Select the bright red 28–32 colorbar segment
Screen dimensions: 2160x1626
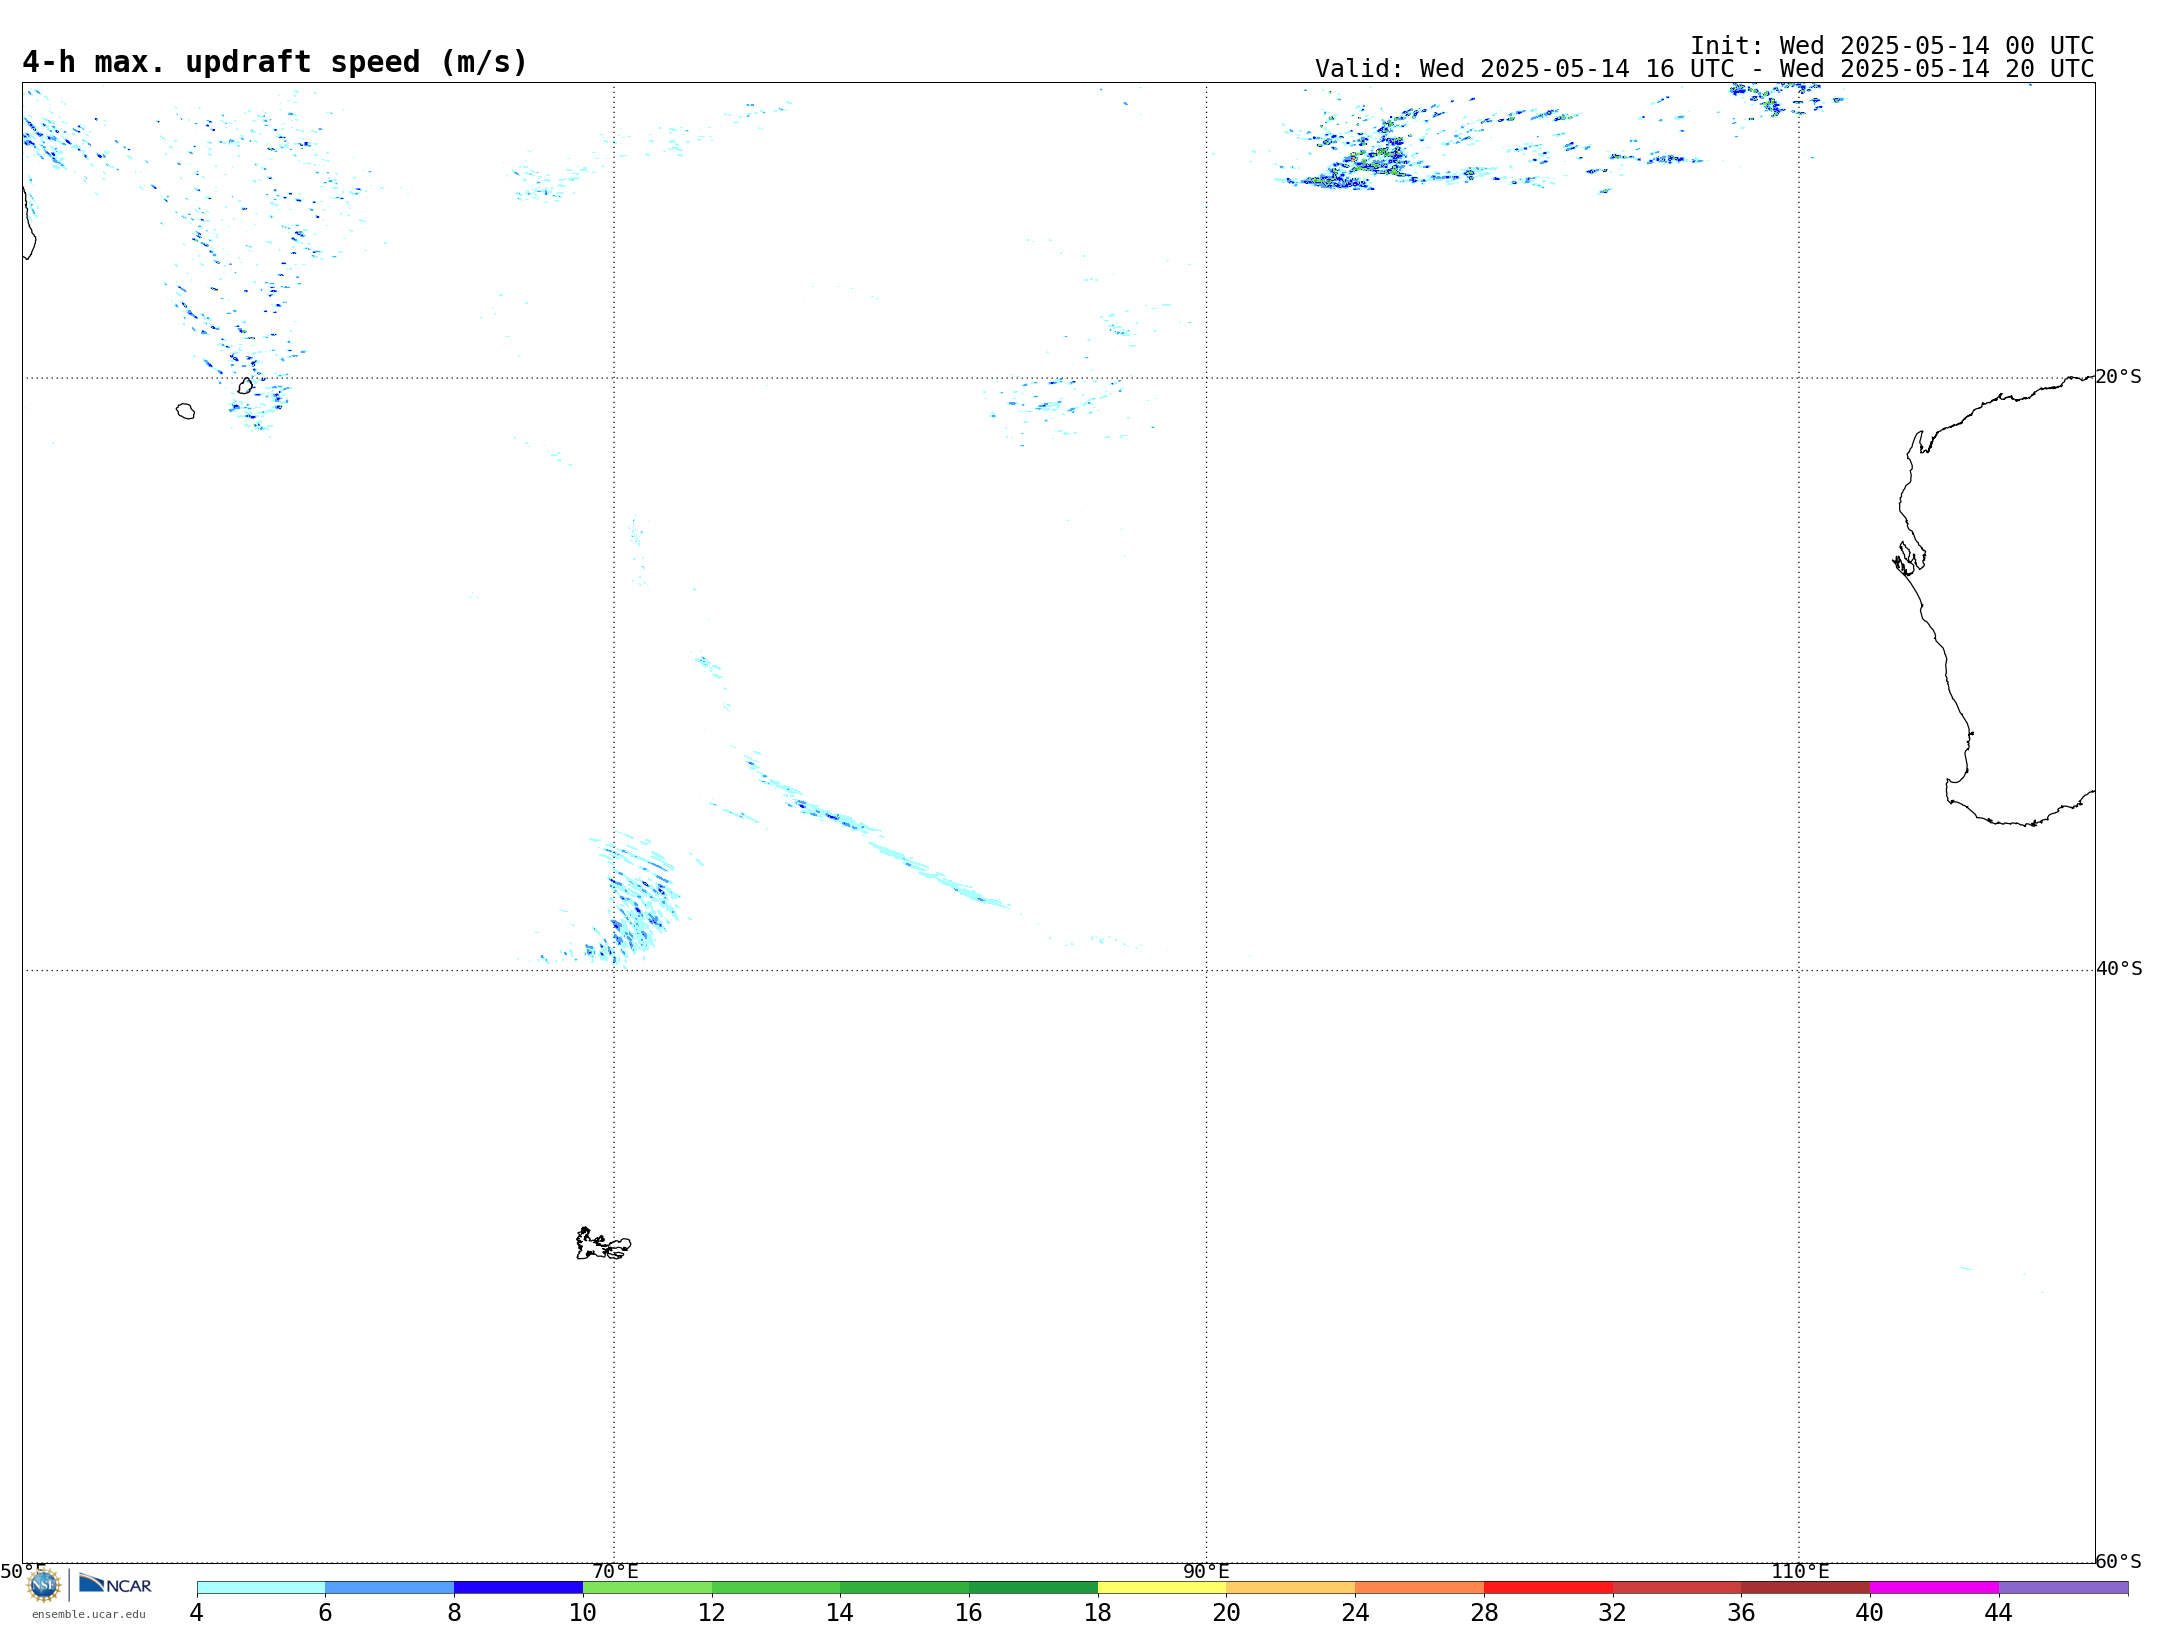pos(1548,1588)
